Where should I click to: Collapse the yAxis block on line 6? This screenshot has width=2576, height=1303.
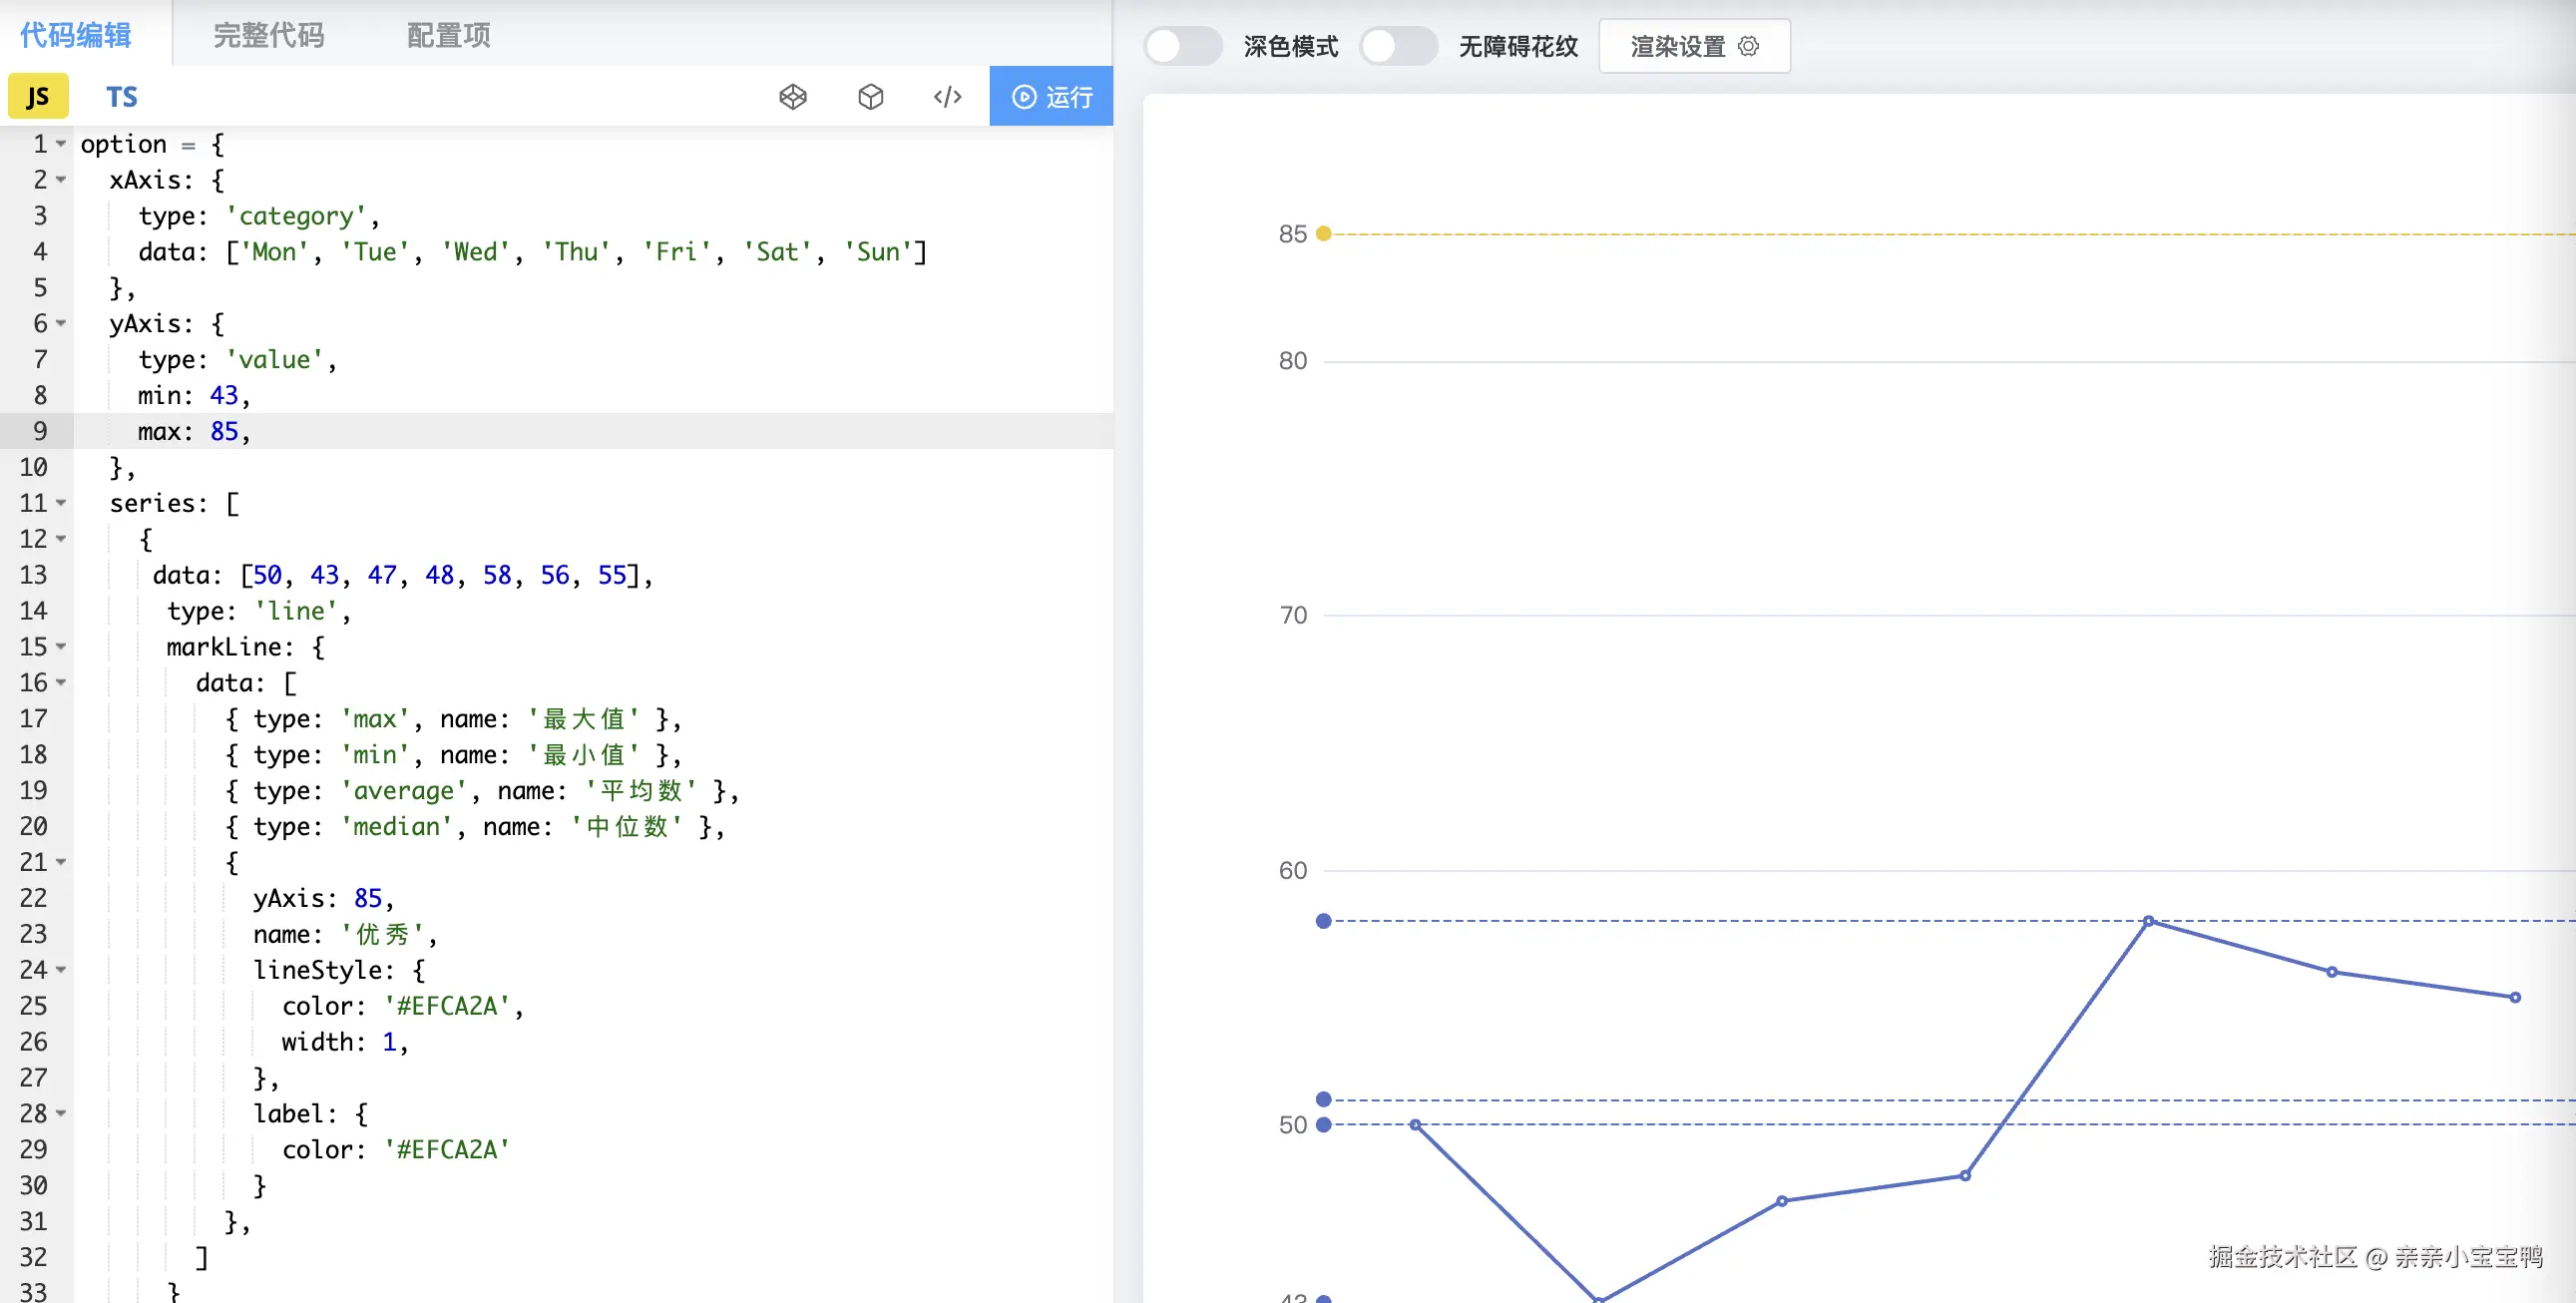pos(60,323)
